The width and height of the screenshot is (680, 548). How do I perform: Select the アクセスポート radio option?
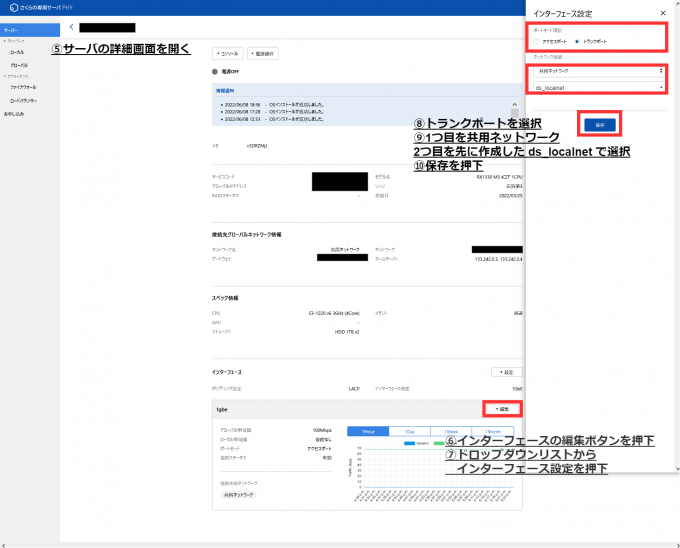550,42
